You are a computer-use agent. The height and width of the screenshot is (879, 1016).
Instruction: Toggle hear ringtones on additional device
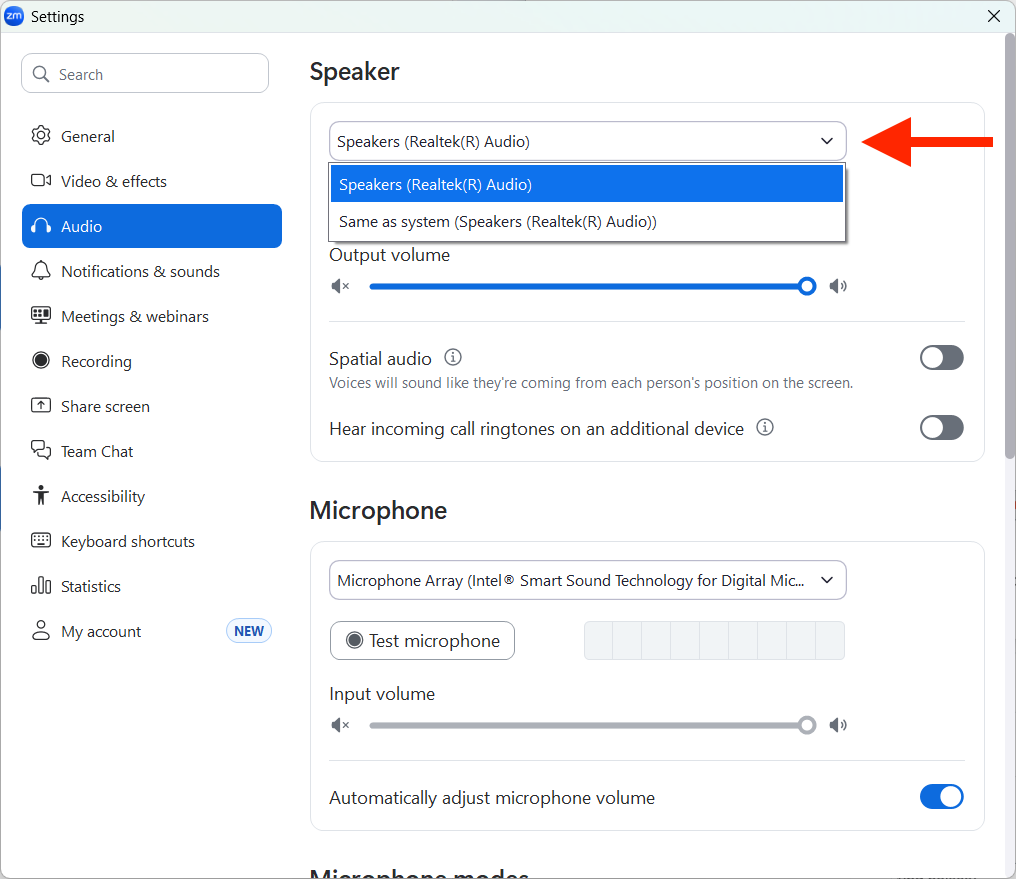coord(941,428)
